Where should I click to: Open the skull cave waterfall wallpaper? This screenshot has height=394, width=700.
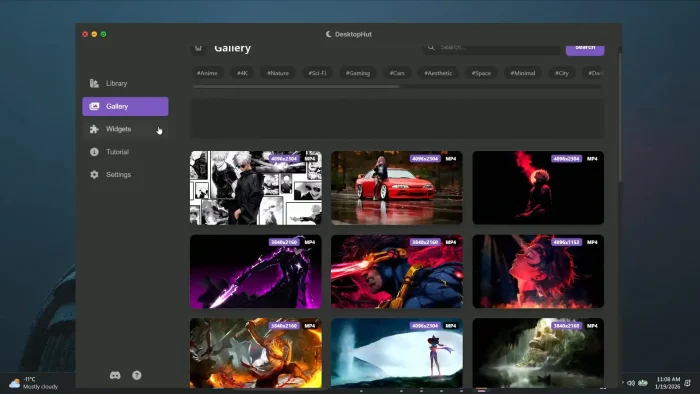pos(538,353)
